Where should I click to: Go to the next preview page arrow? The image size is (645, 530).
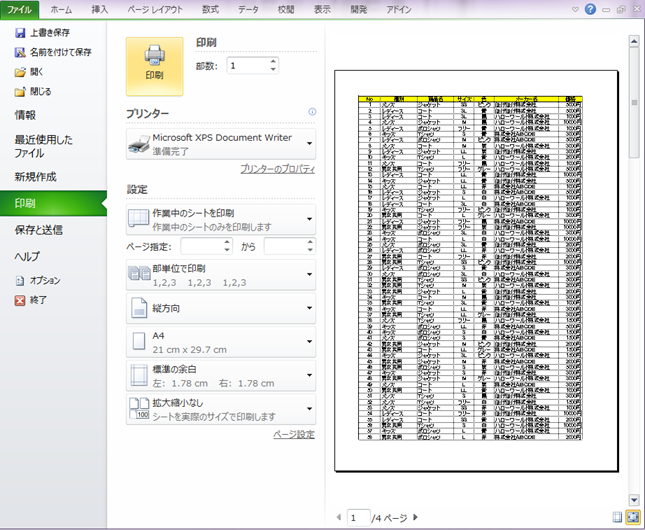tap(415, 517)
